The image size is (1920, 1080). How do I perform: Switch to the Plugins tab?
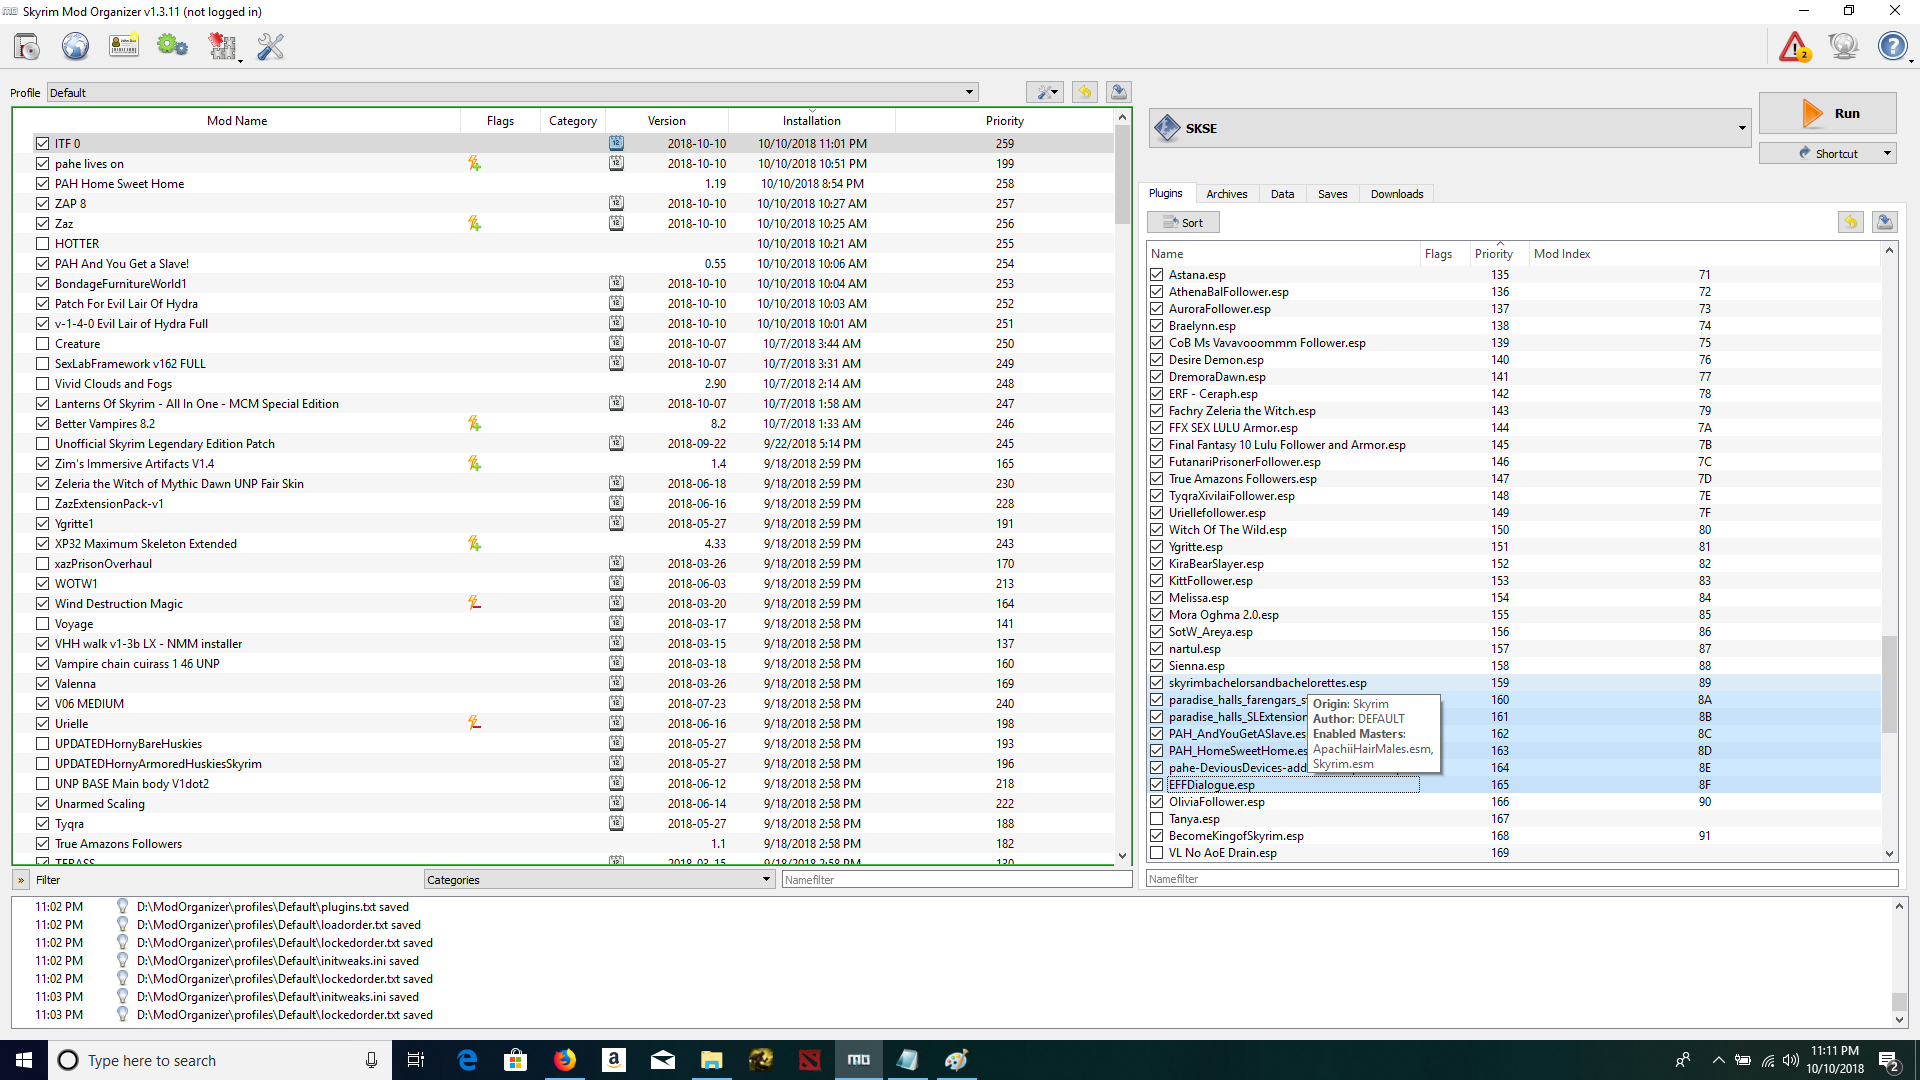tap(1165, 193)
